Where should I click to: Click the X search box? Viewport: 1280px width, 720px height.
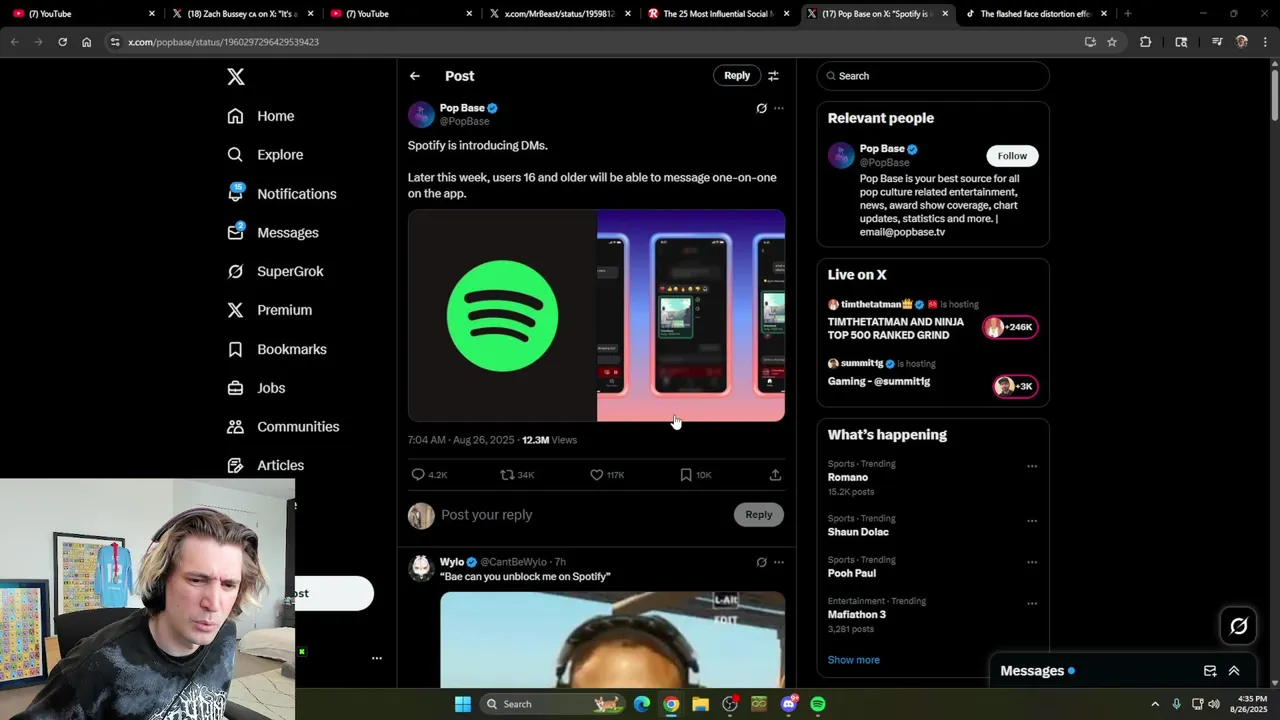pyautogui.click(x=933, y=76)
